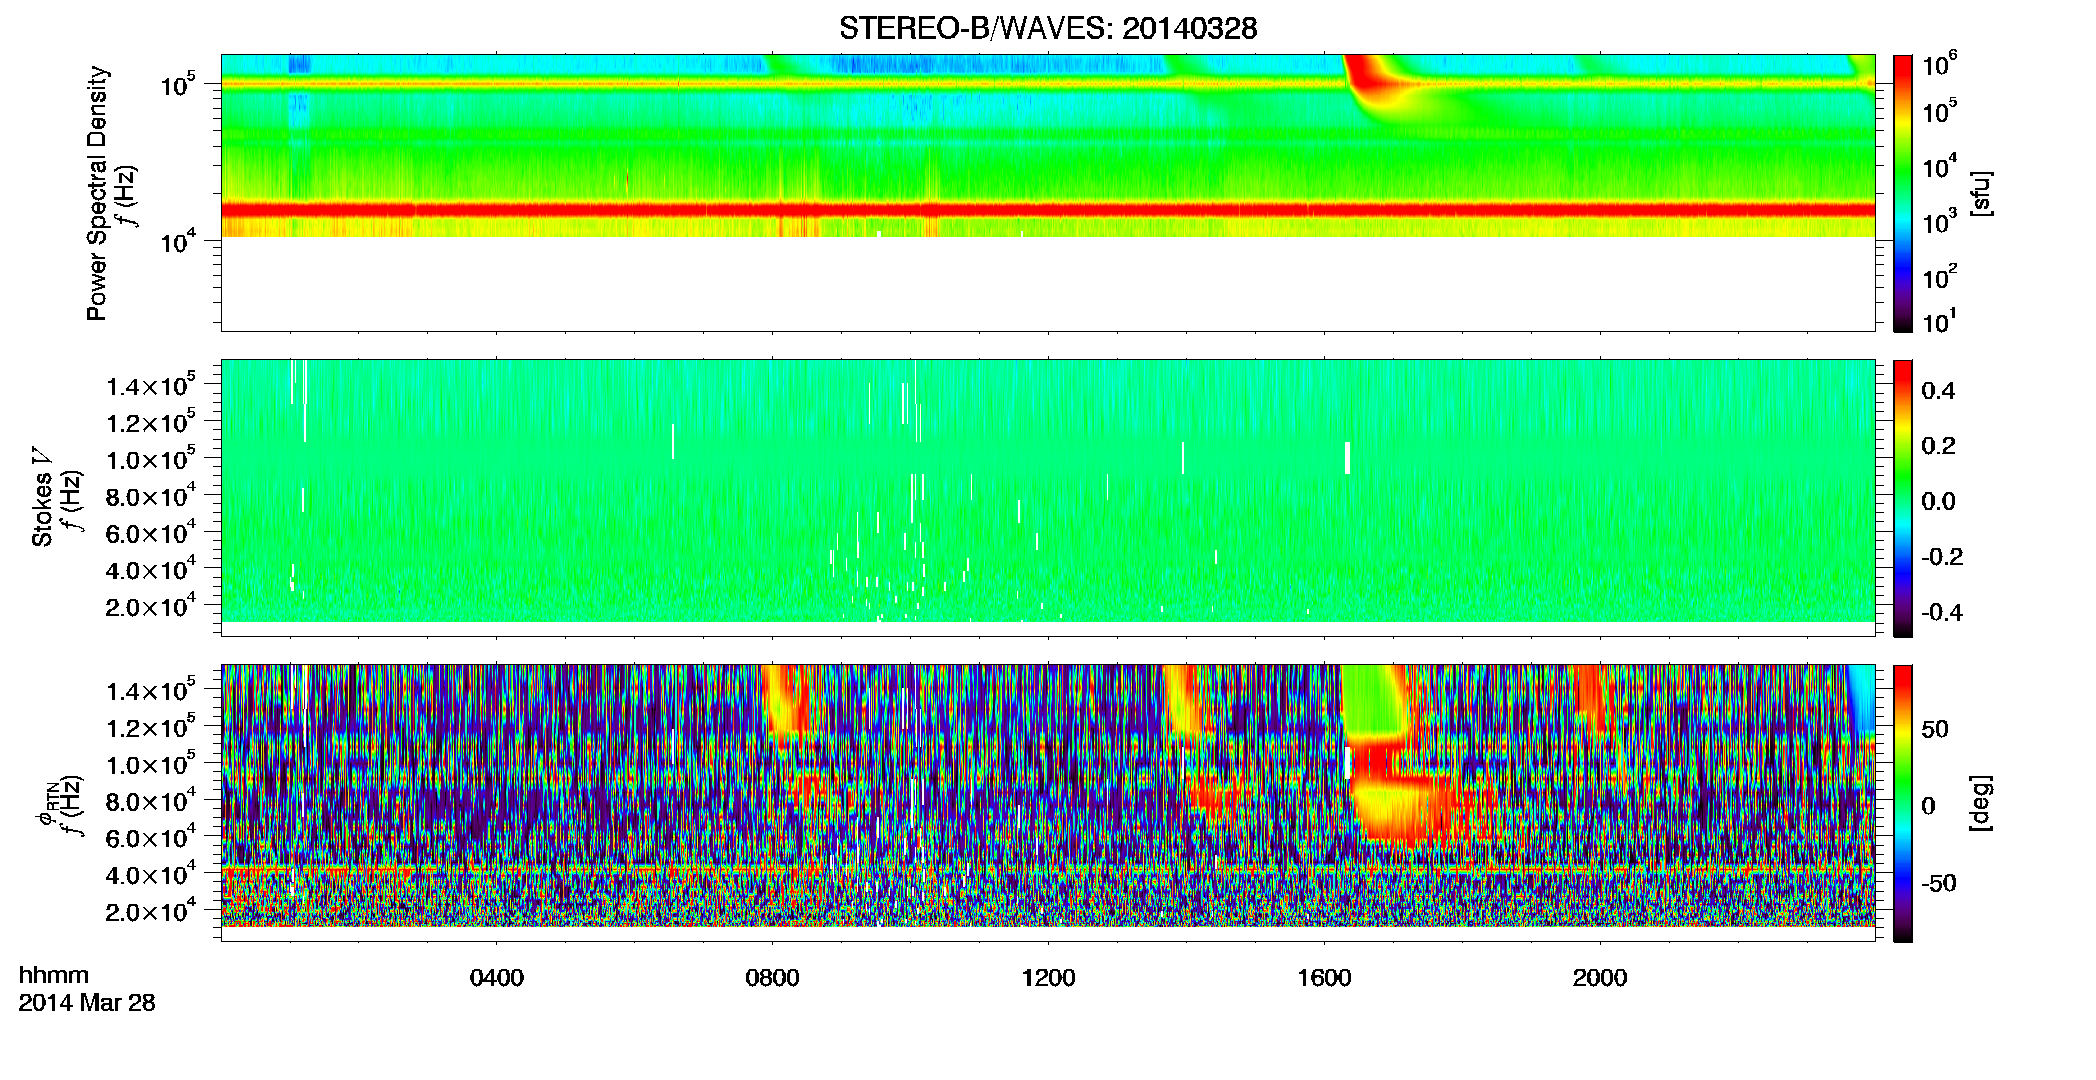Click the phi RTN degree colorbar
The image size is (2096, 1080).
[1902, 803]
